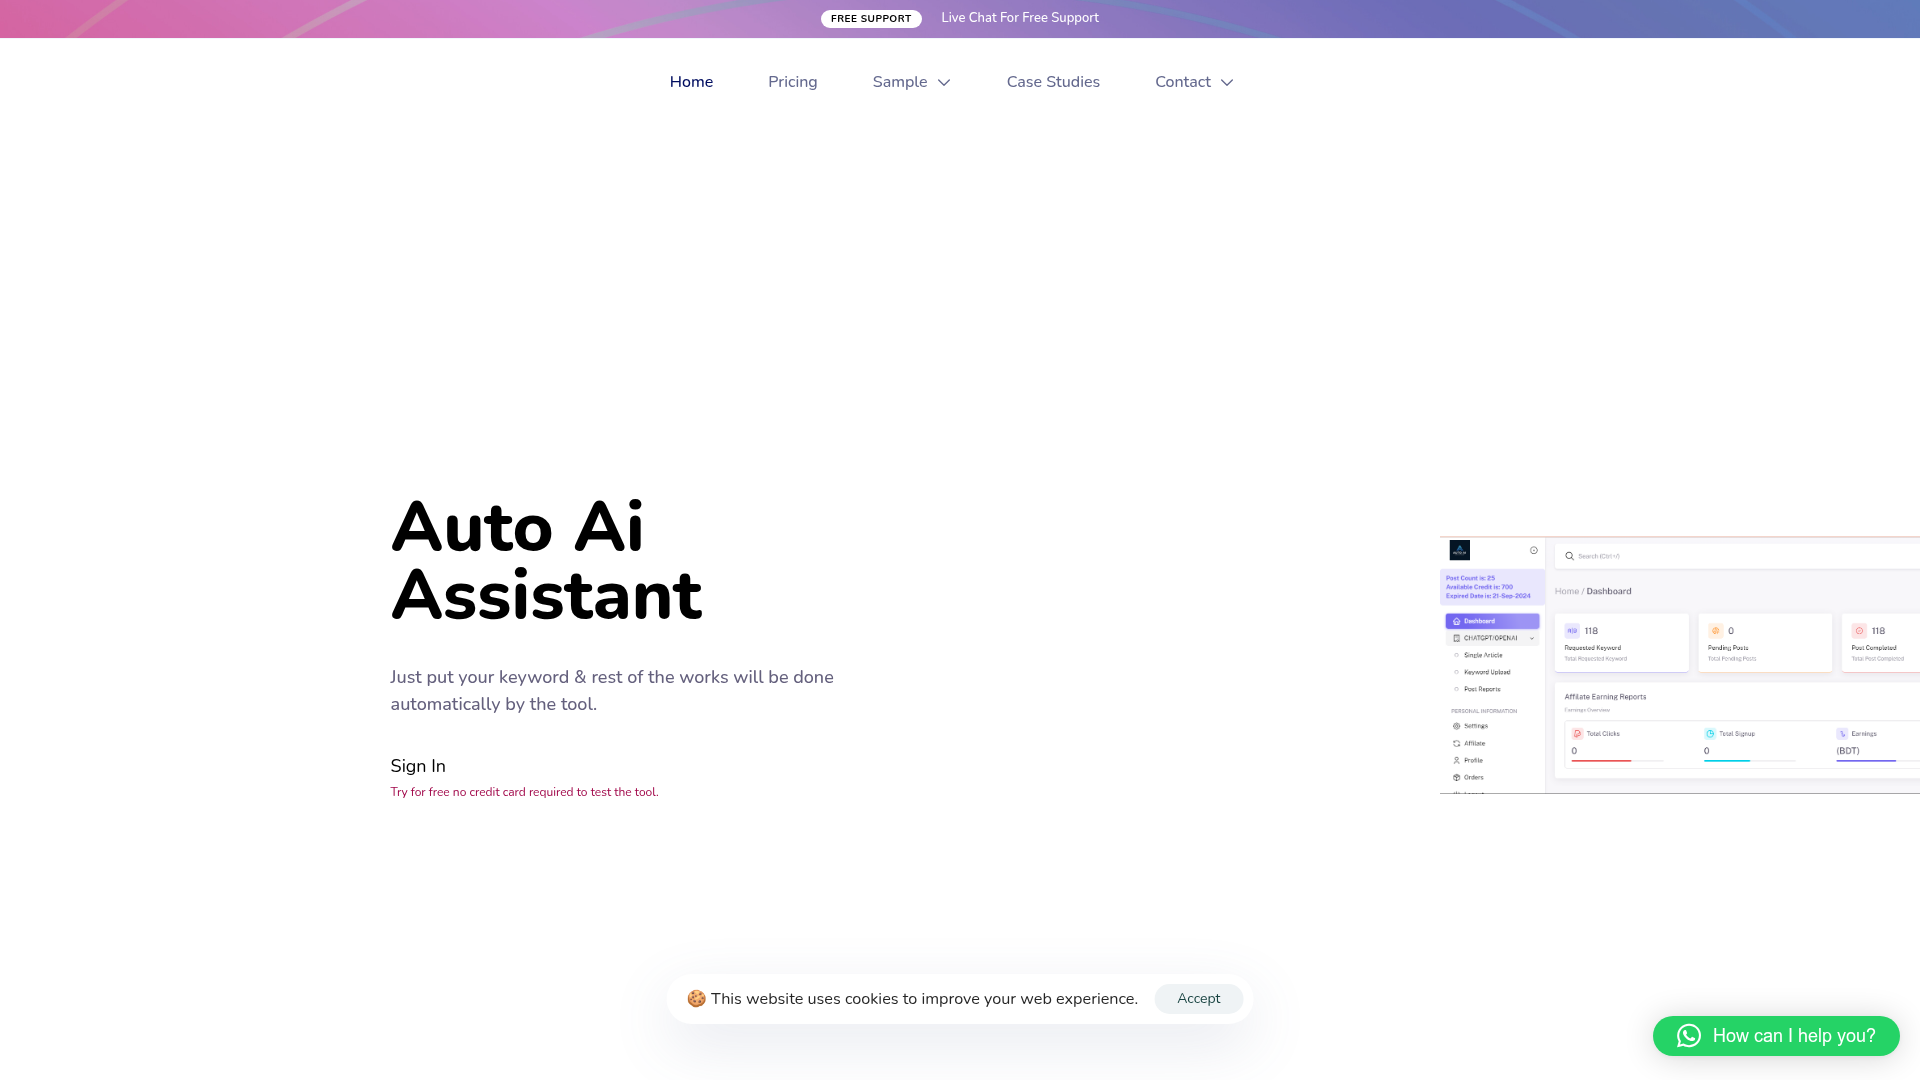Click the WhatsApp icon in chat button
This screenshot has width=1920, height=1080.
1688,1036
